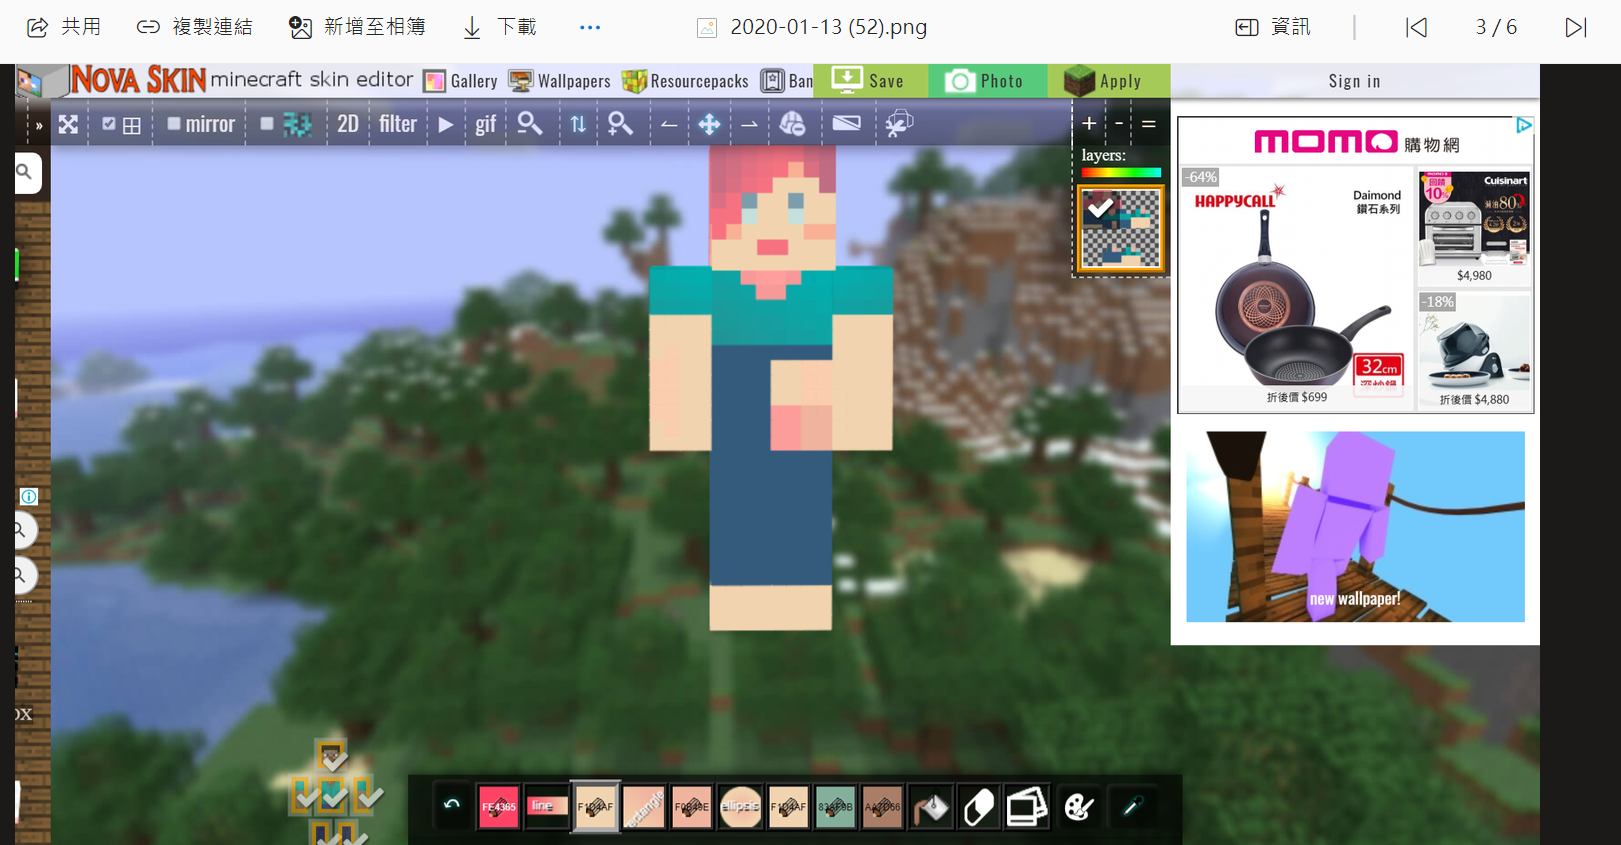Open the more options ellipsis menu
Screen dimensions: 1621x845
pos(590,27)
